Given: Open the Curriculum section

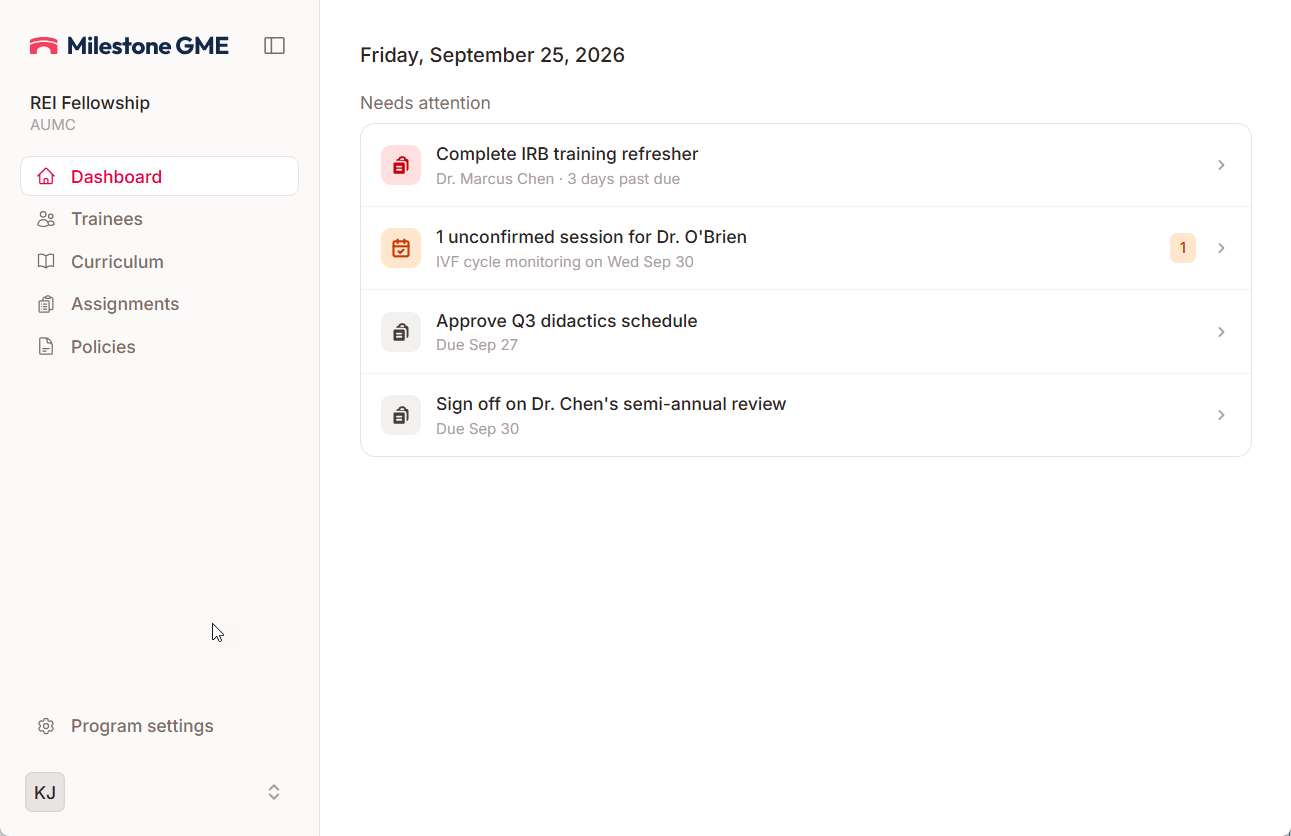Looking at the screenshot, I should pyautogui.click(x=159, y=262).
